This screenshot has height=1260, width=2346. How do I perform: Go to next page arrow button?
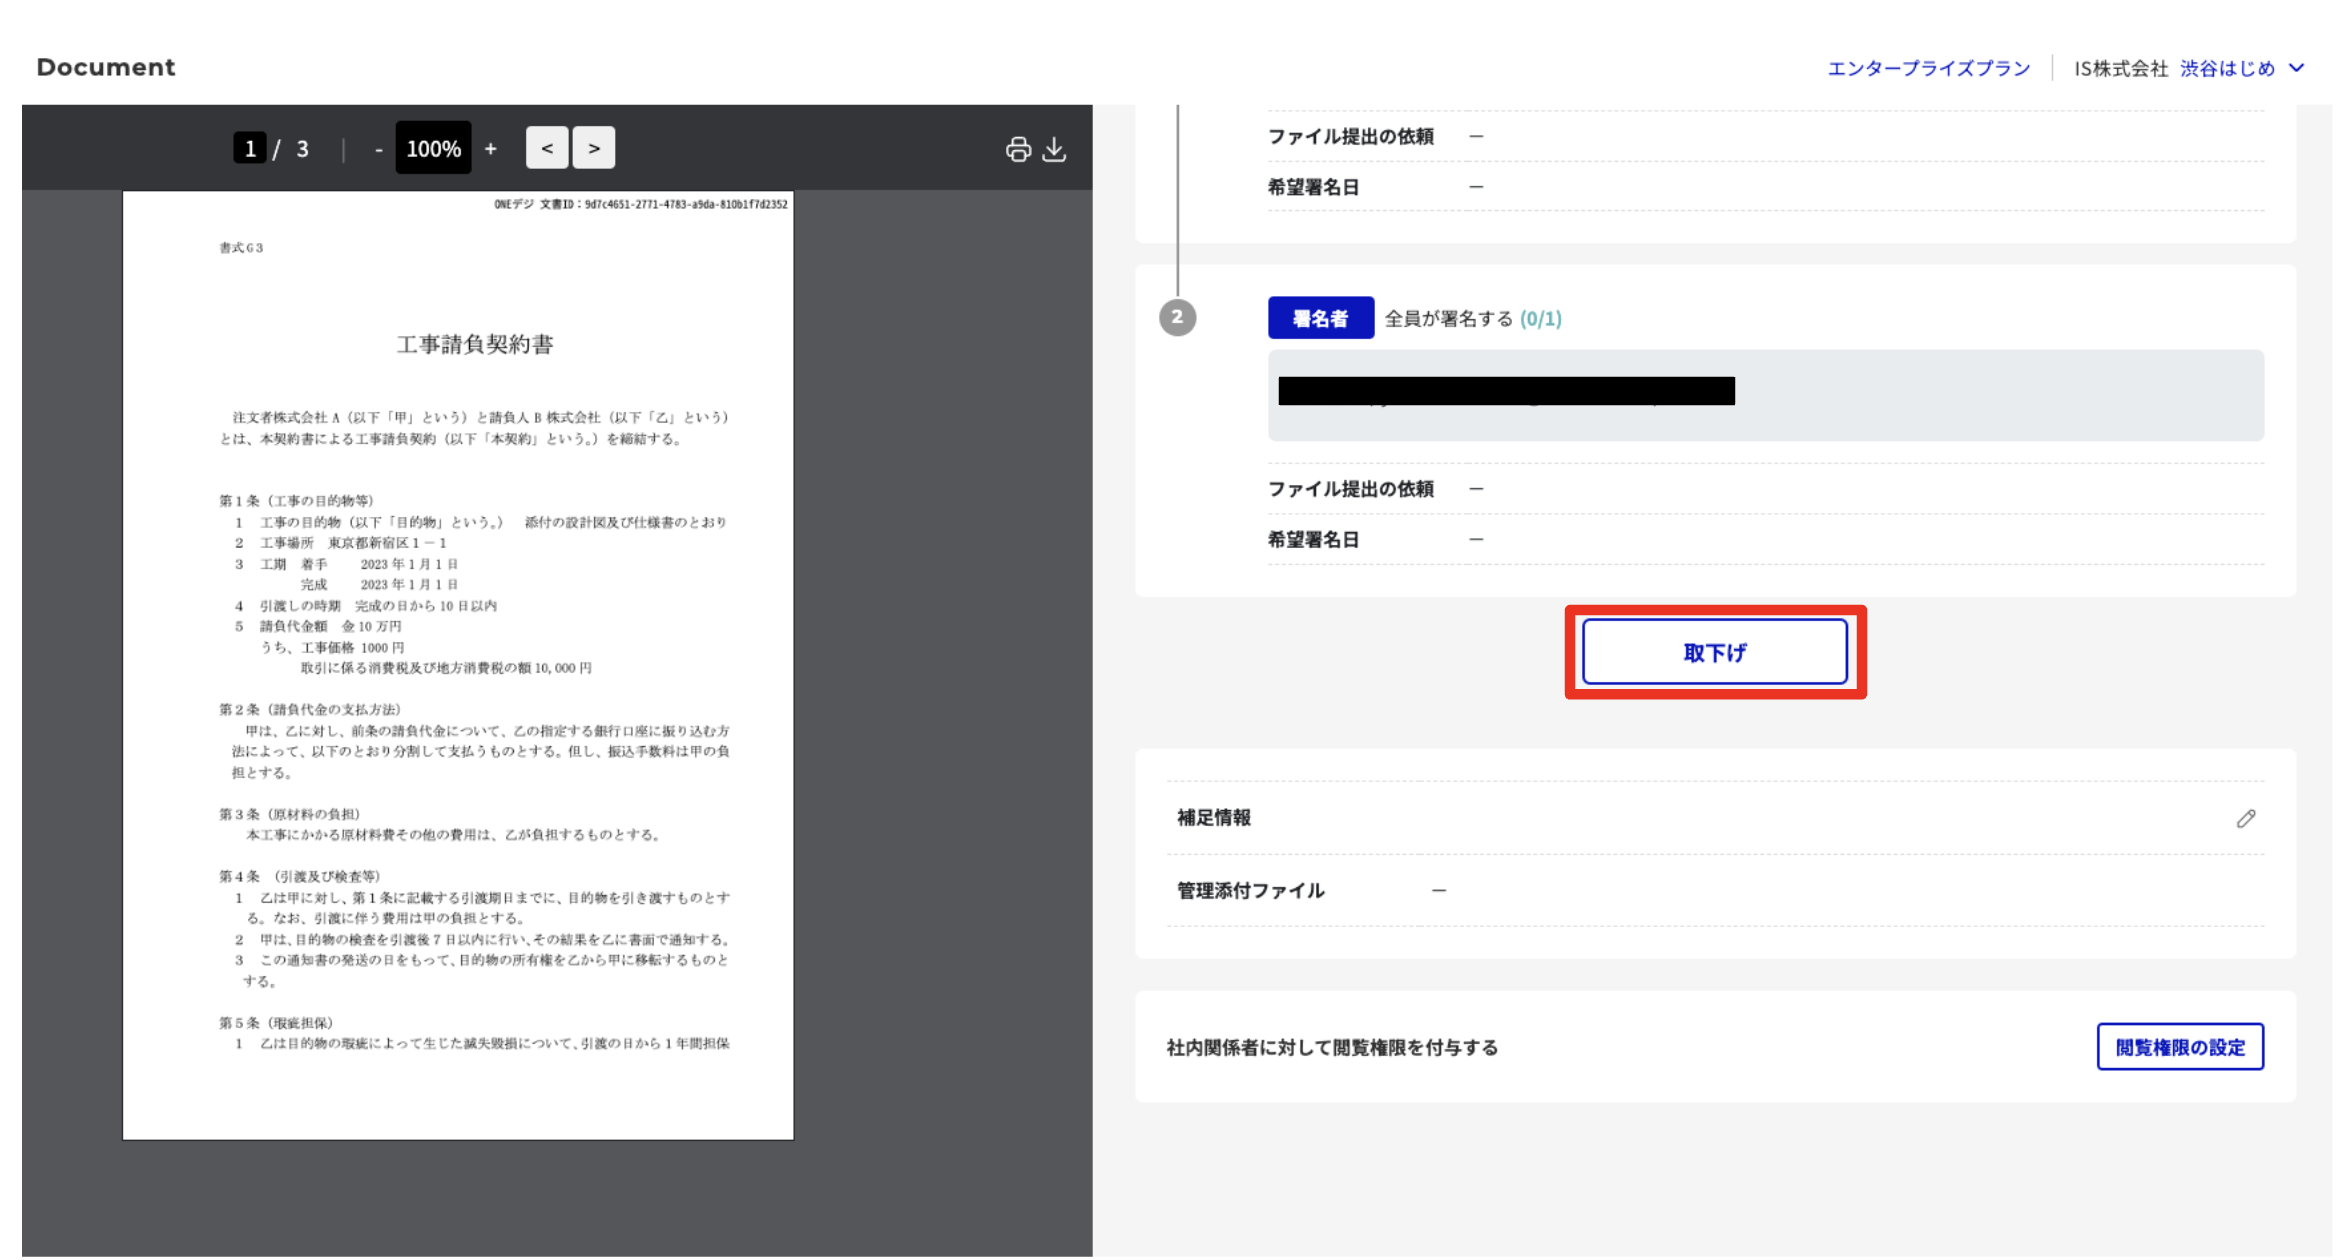pos(594,148)
